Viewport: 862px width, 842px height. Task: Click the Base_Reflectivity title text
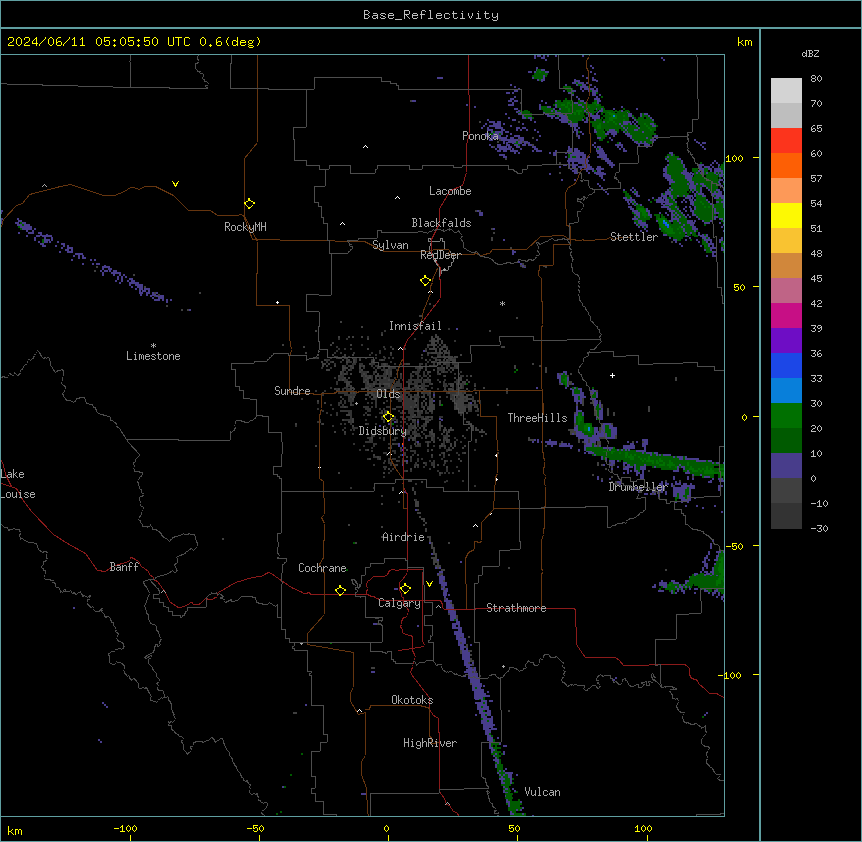coord(431,15)
